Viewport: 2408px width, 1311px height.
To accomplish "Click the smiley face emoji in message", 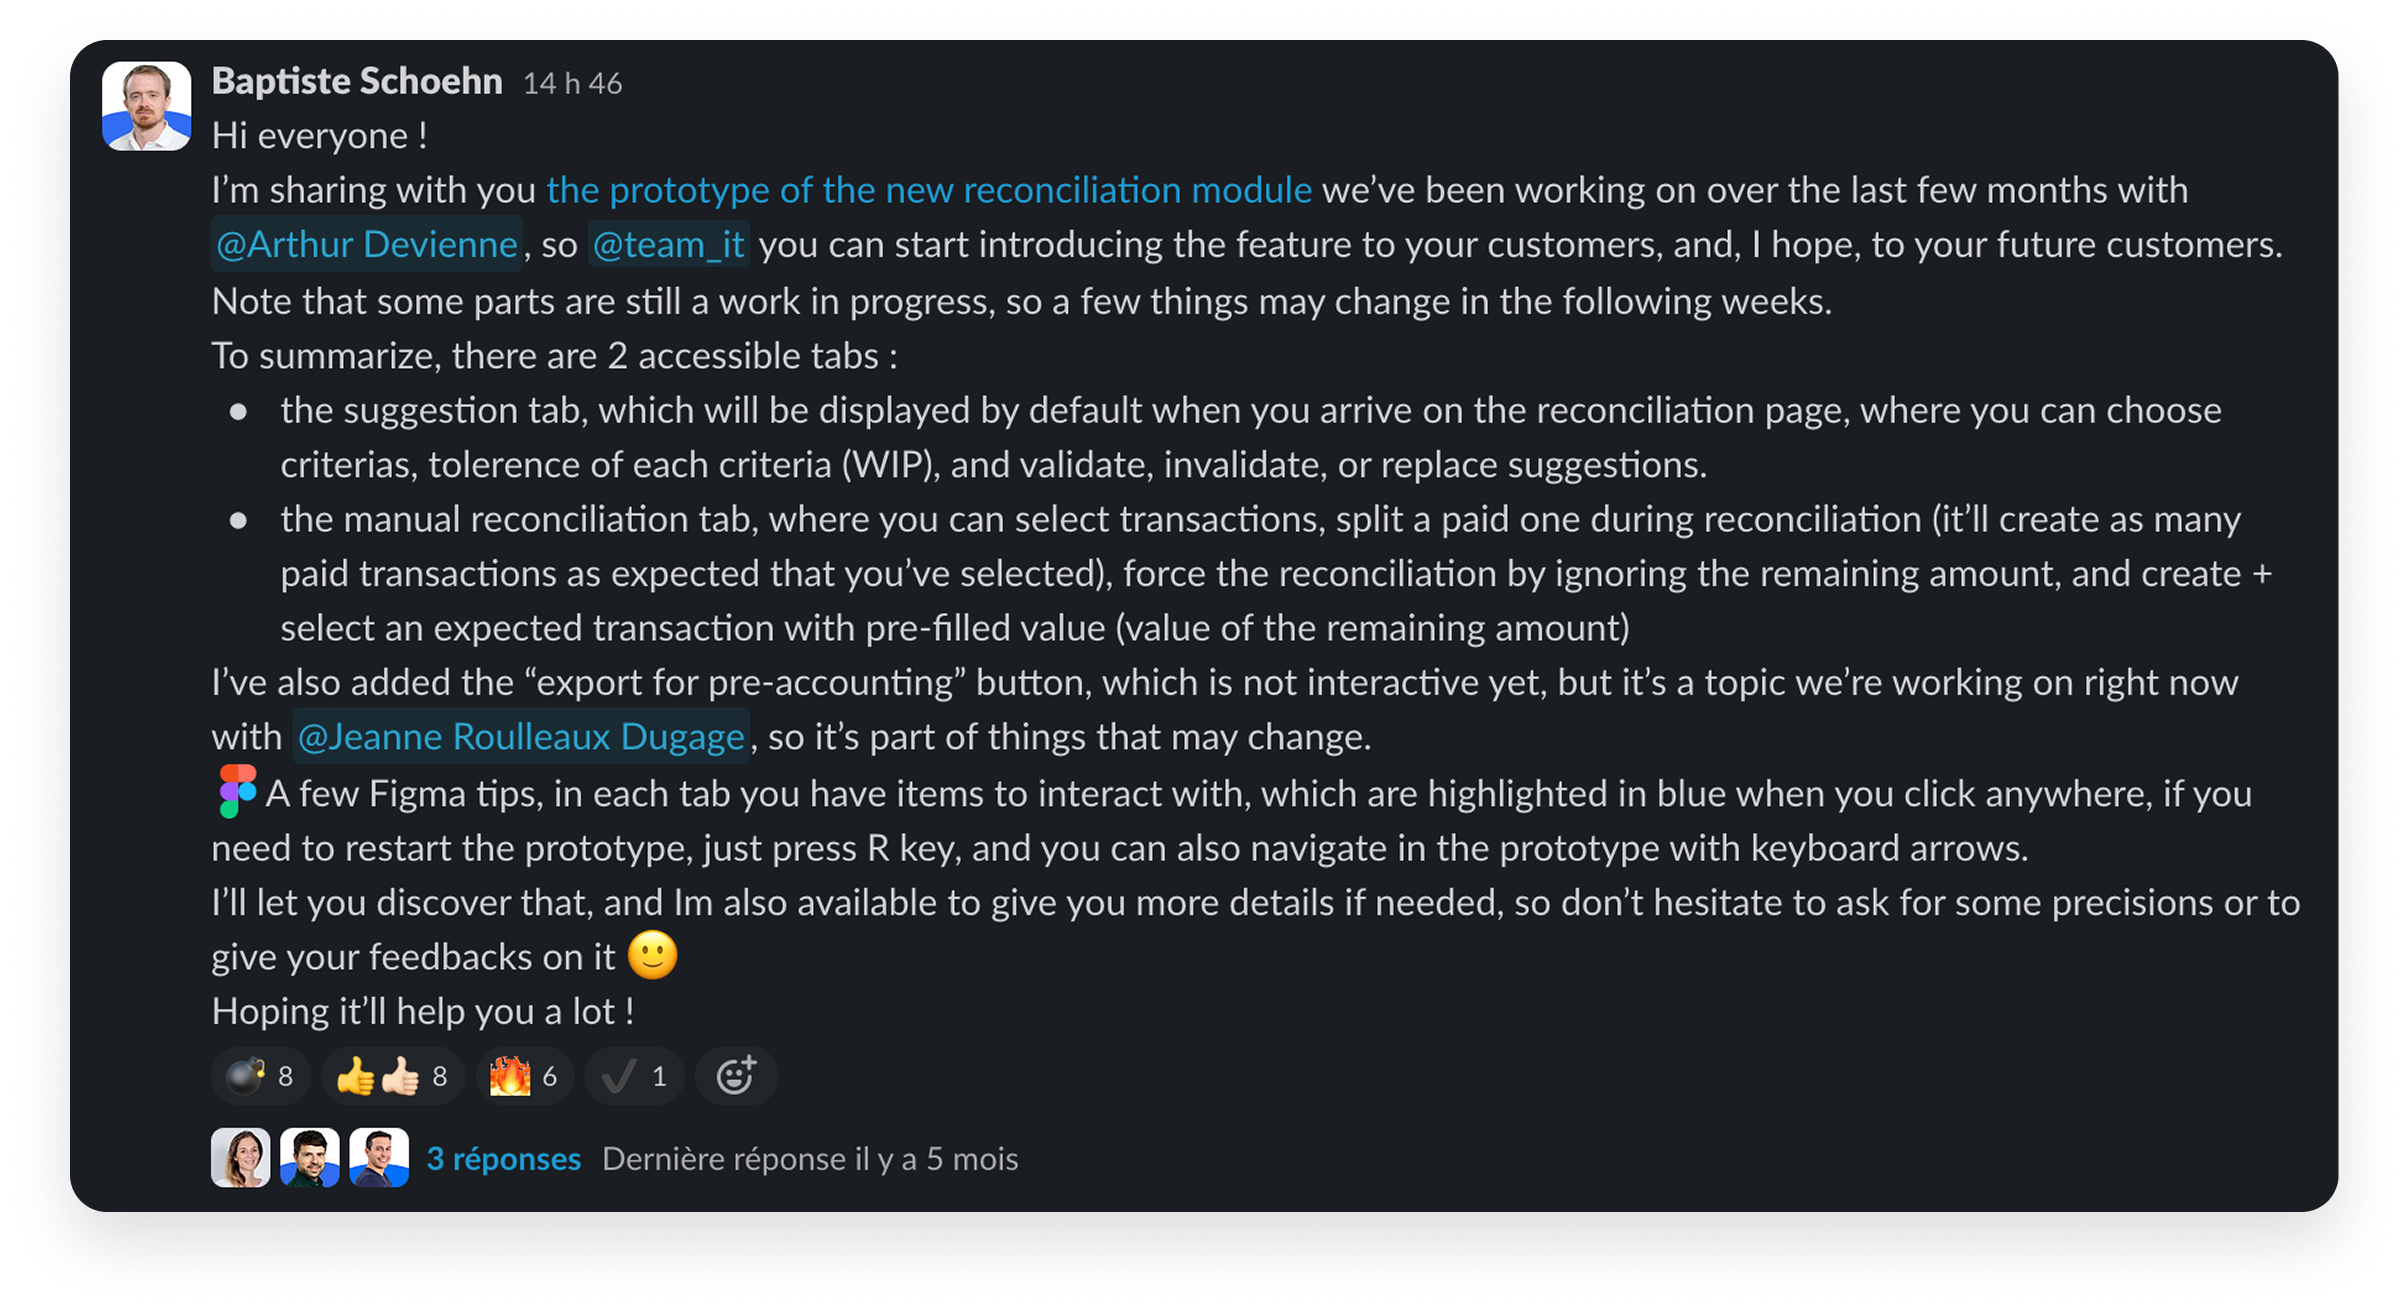I will (x=652, y=955).
